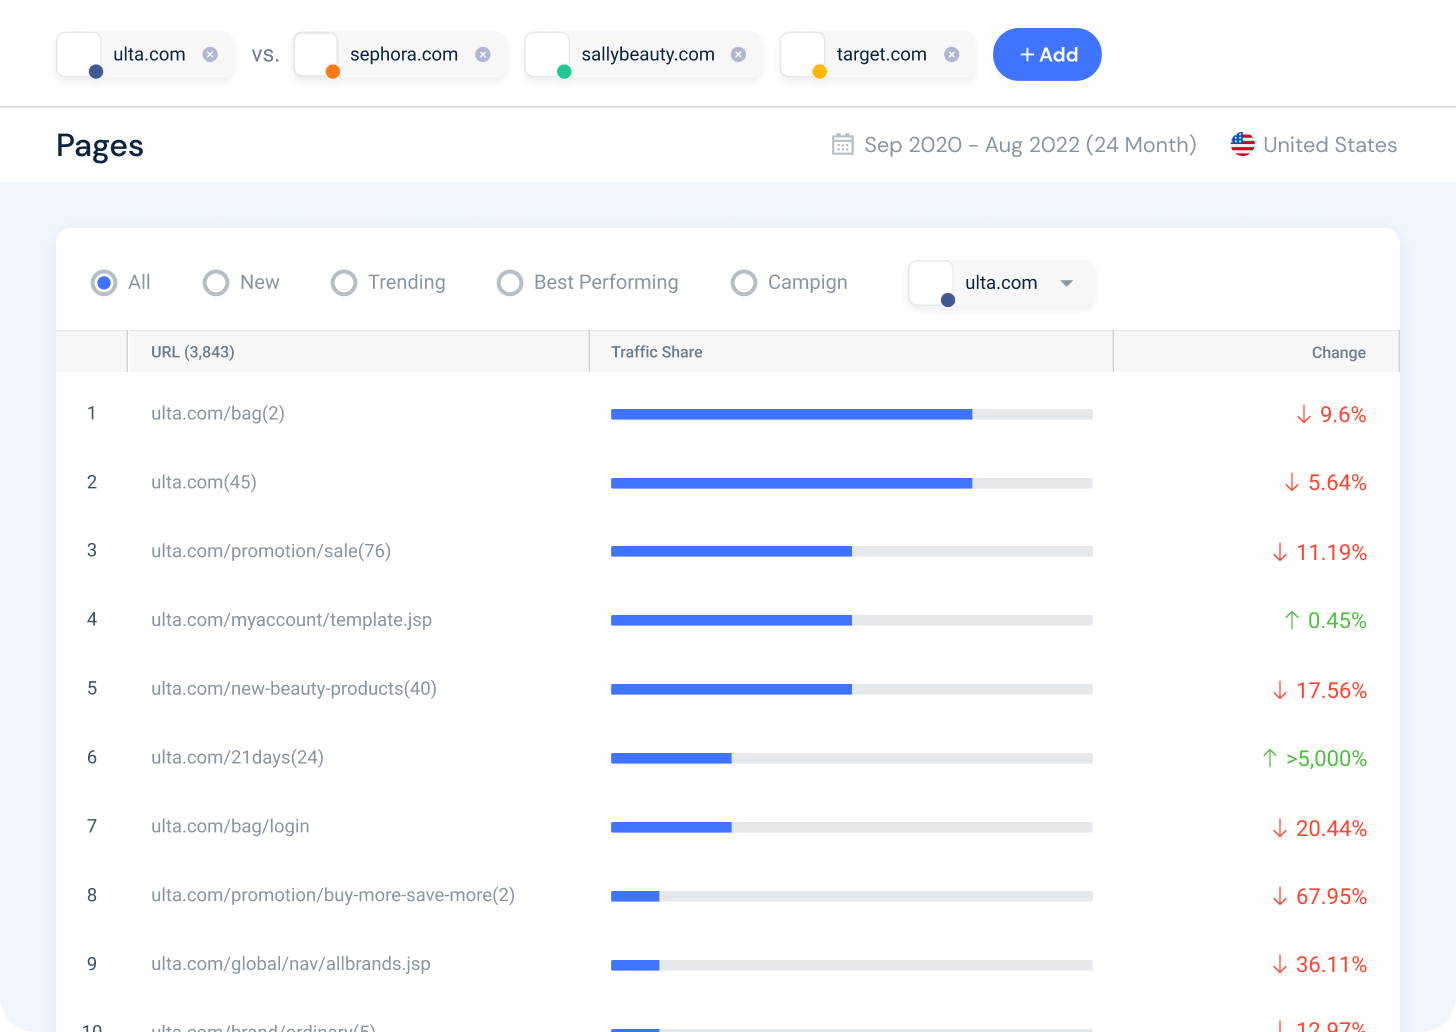Image resolution: width=1456 pixels, height=1032 pixels.
Task: Click the + Add button
Action: pyautogui.click(x=1047, y=55)
